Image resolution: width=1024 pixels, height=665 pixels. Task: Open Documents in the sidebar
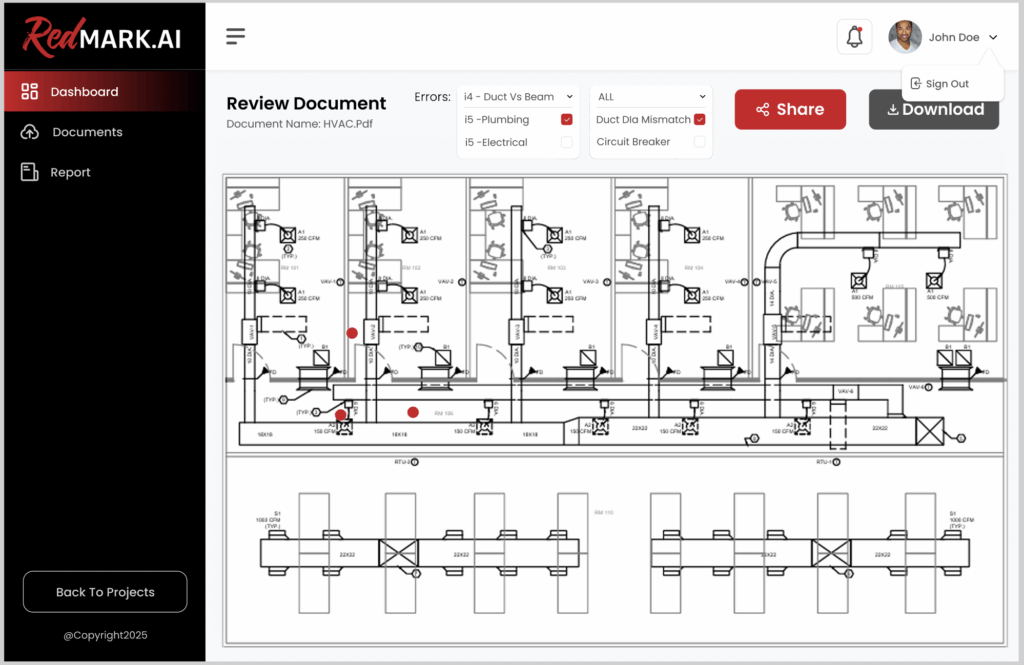(x=87, y=132)
